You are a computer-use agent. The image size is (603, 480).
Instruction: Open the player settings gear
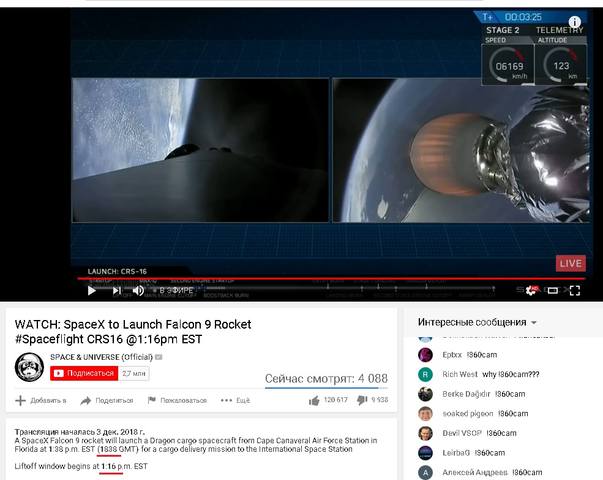click(x=531, y=290)
